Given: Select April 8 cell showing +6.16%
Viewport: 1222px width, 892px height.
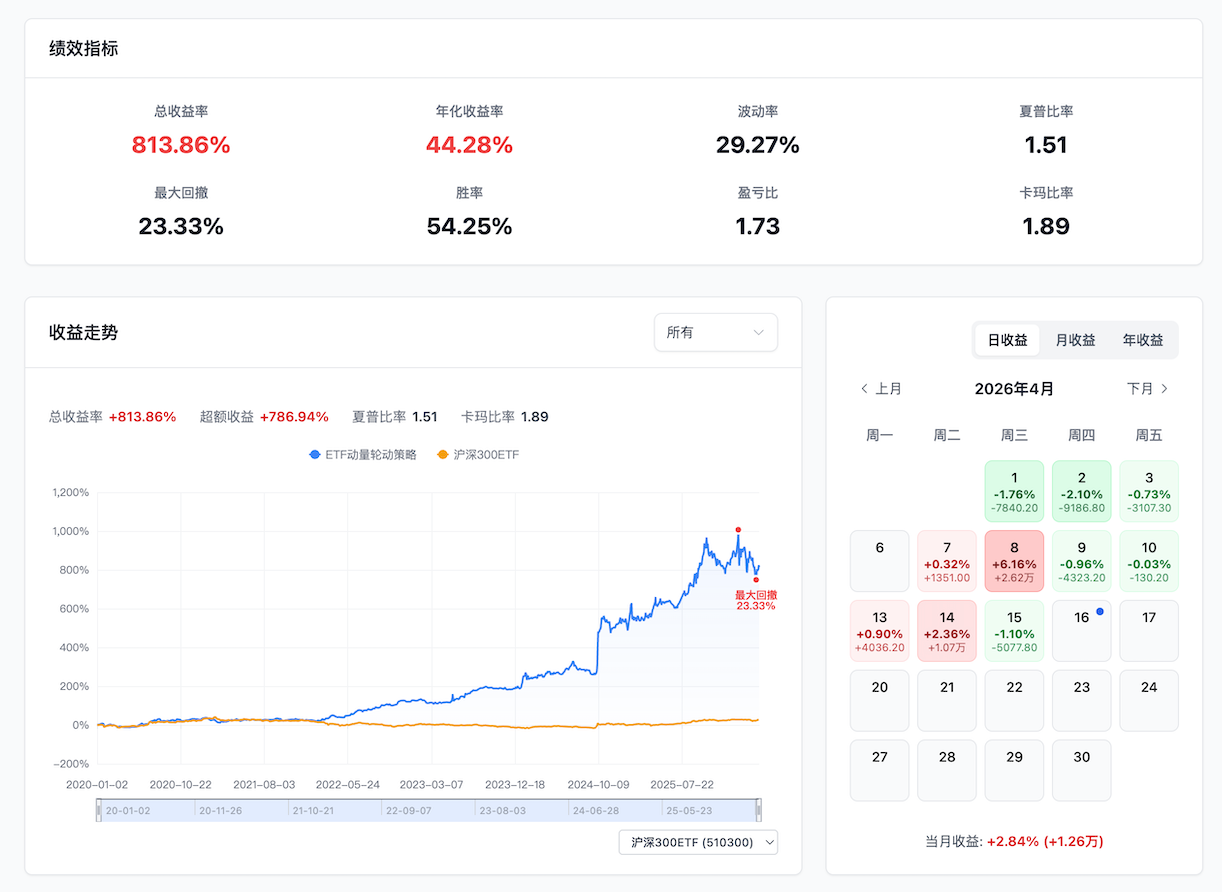Looking at the screenshot, I should 1014,561.
